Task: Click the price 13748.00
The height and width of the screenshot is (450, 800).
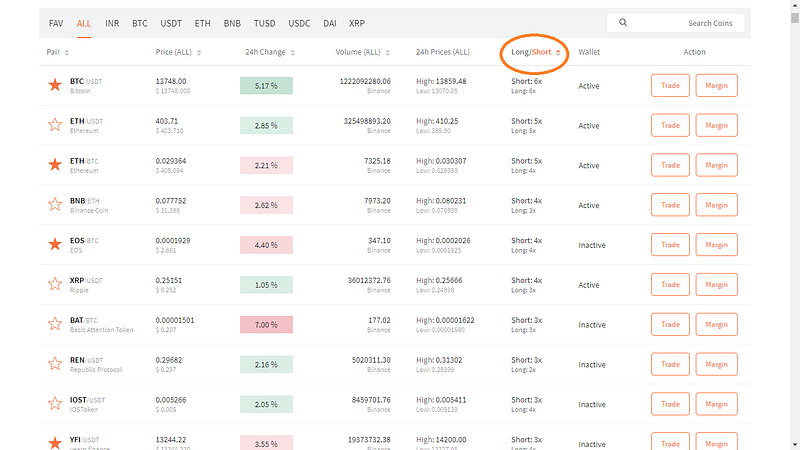Action: coord(171,81)
